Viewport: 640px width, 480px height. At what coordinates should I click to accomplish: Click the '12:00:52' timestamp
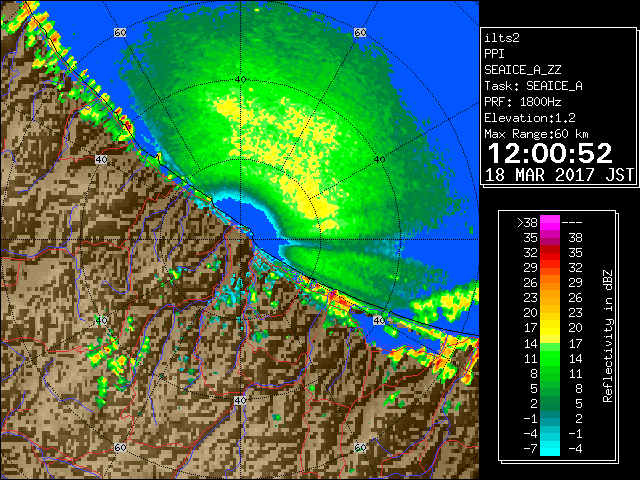click(550, 153)
